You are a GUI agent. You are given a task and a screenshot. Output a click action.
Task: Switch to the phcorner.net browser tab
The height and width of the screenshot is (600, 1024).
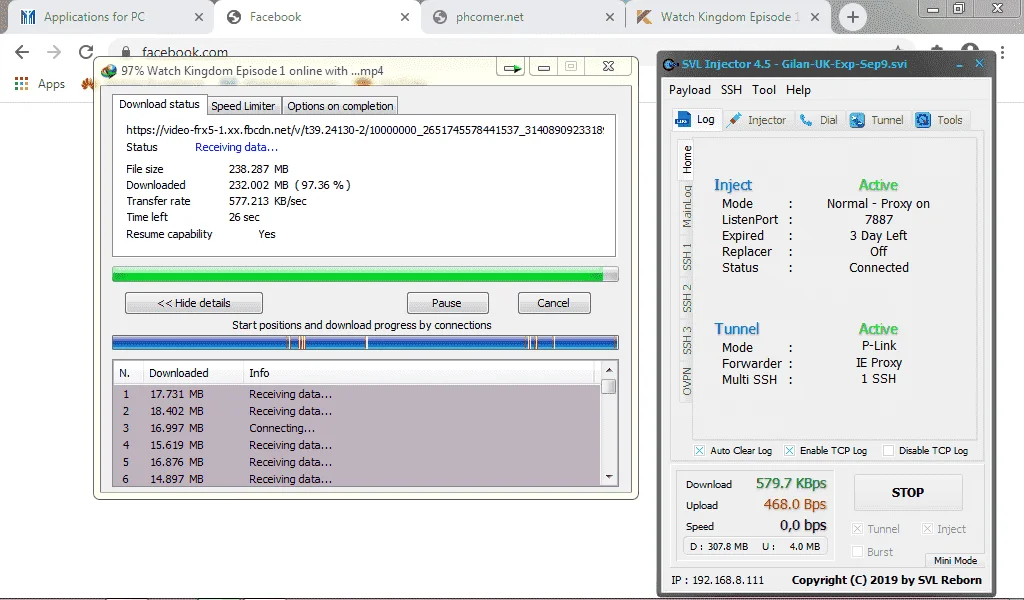[489, 17]
